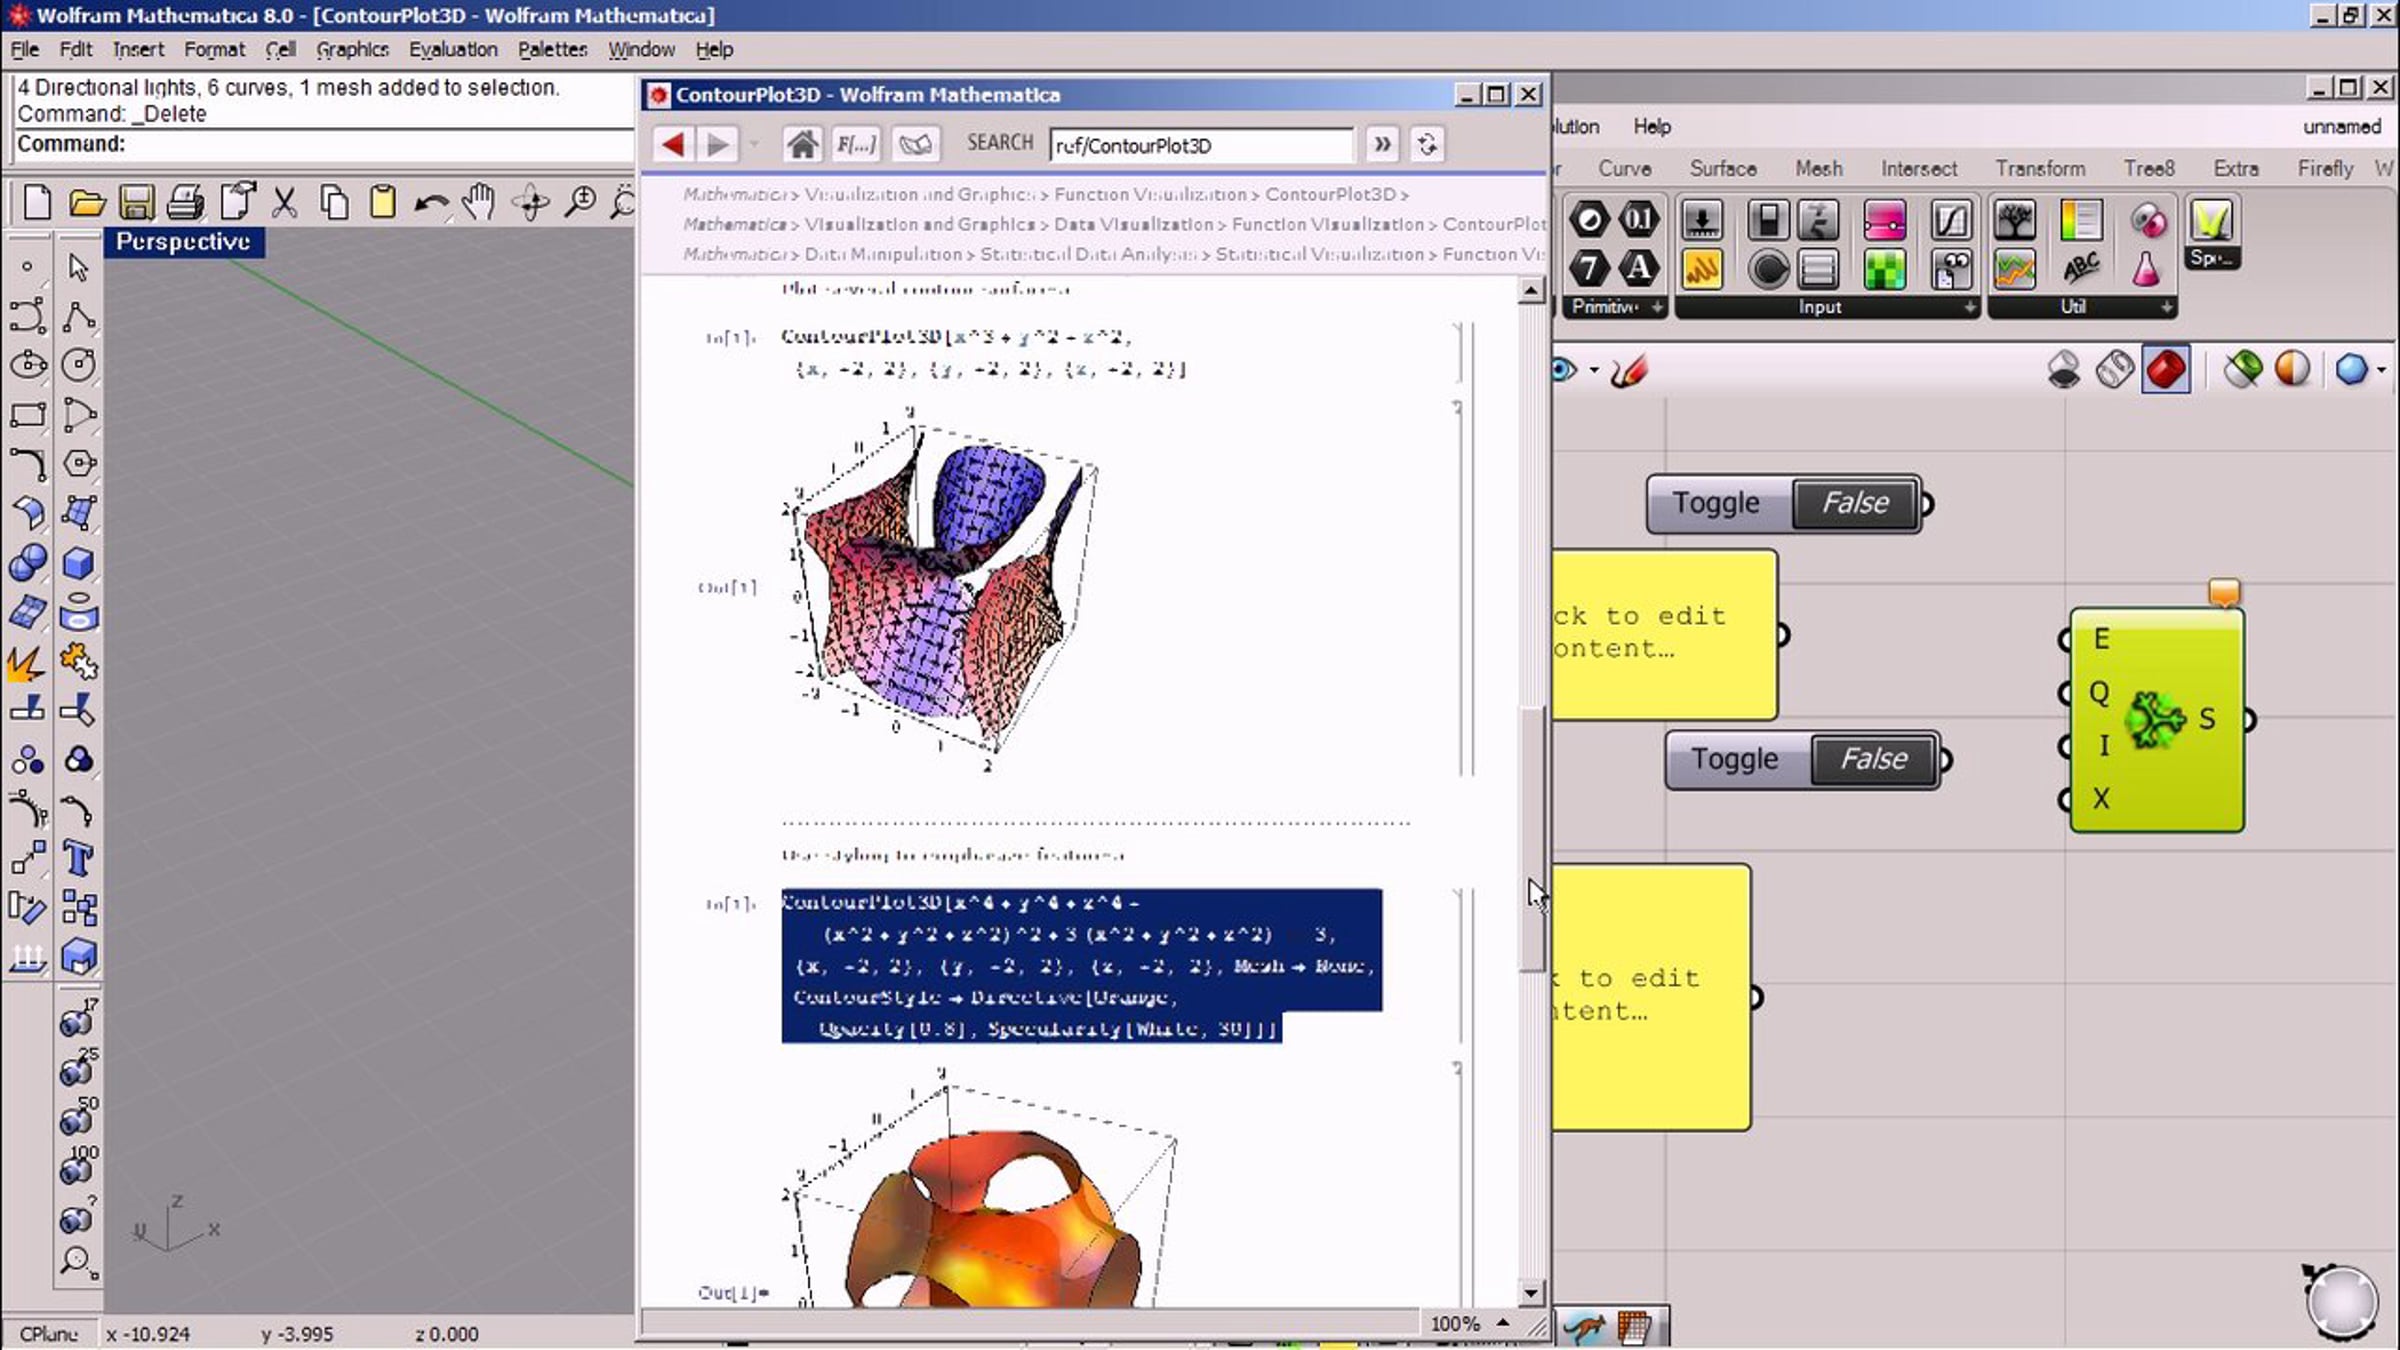Select the Pan hand tool
This screenshot has width=2400, height=1350.
click(x=480, y=203)
